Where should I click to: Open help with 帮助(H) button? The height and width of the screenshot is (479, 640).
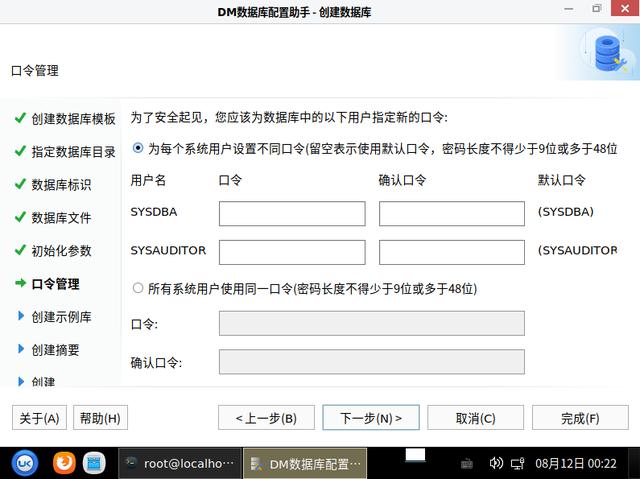pos(100,418)
